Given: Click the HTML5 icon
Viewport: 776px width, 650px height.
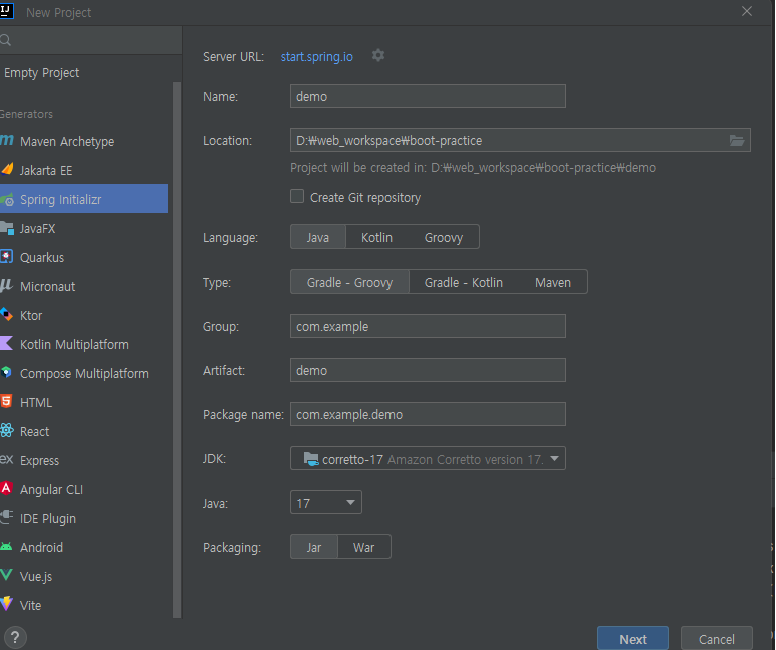Looking at the screenshot, I should pos(7,402).
